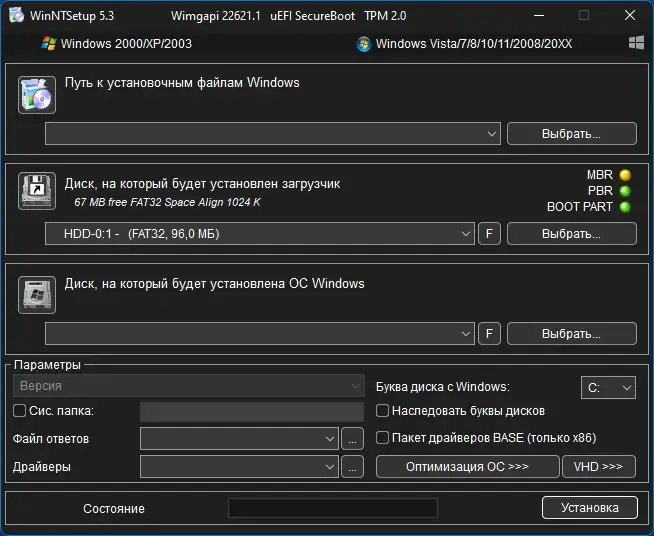Click the green PBR status indicator

pos(625,191)
